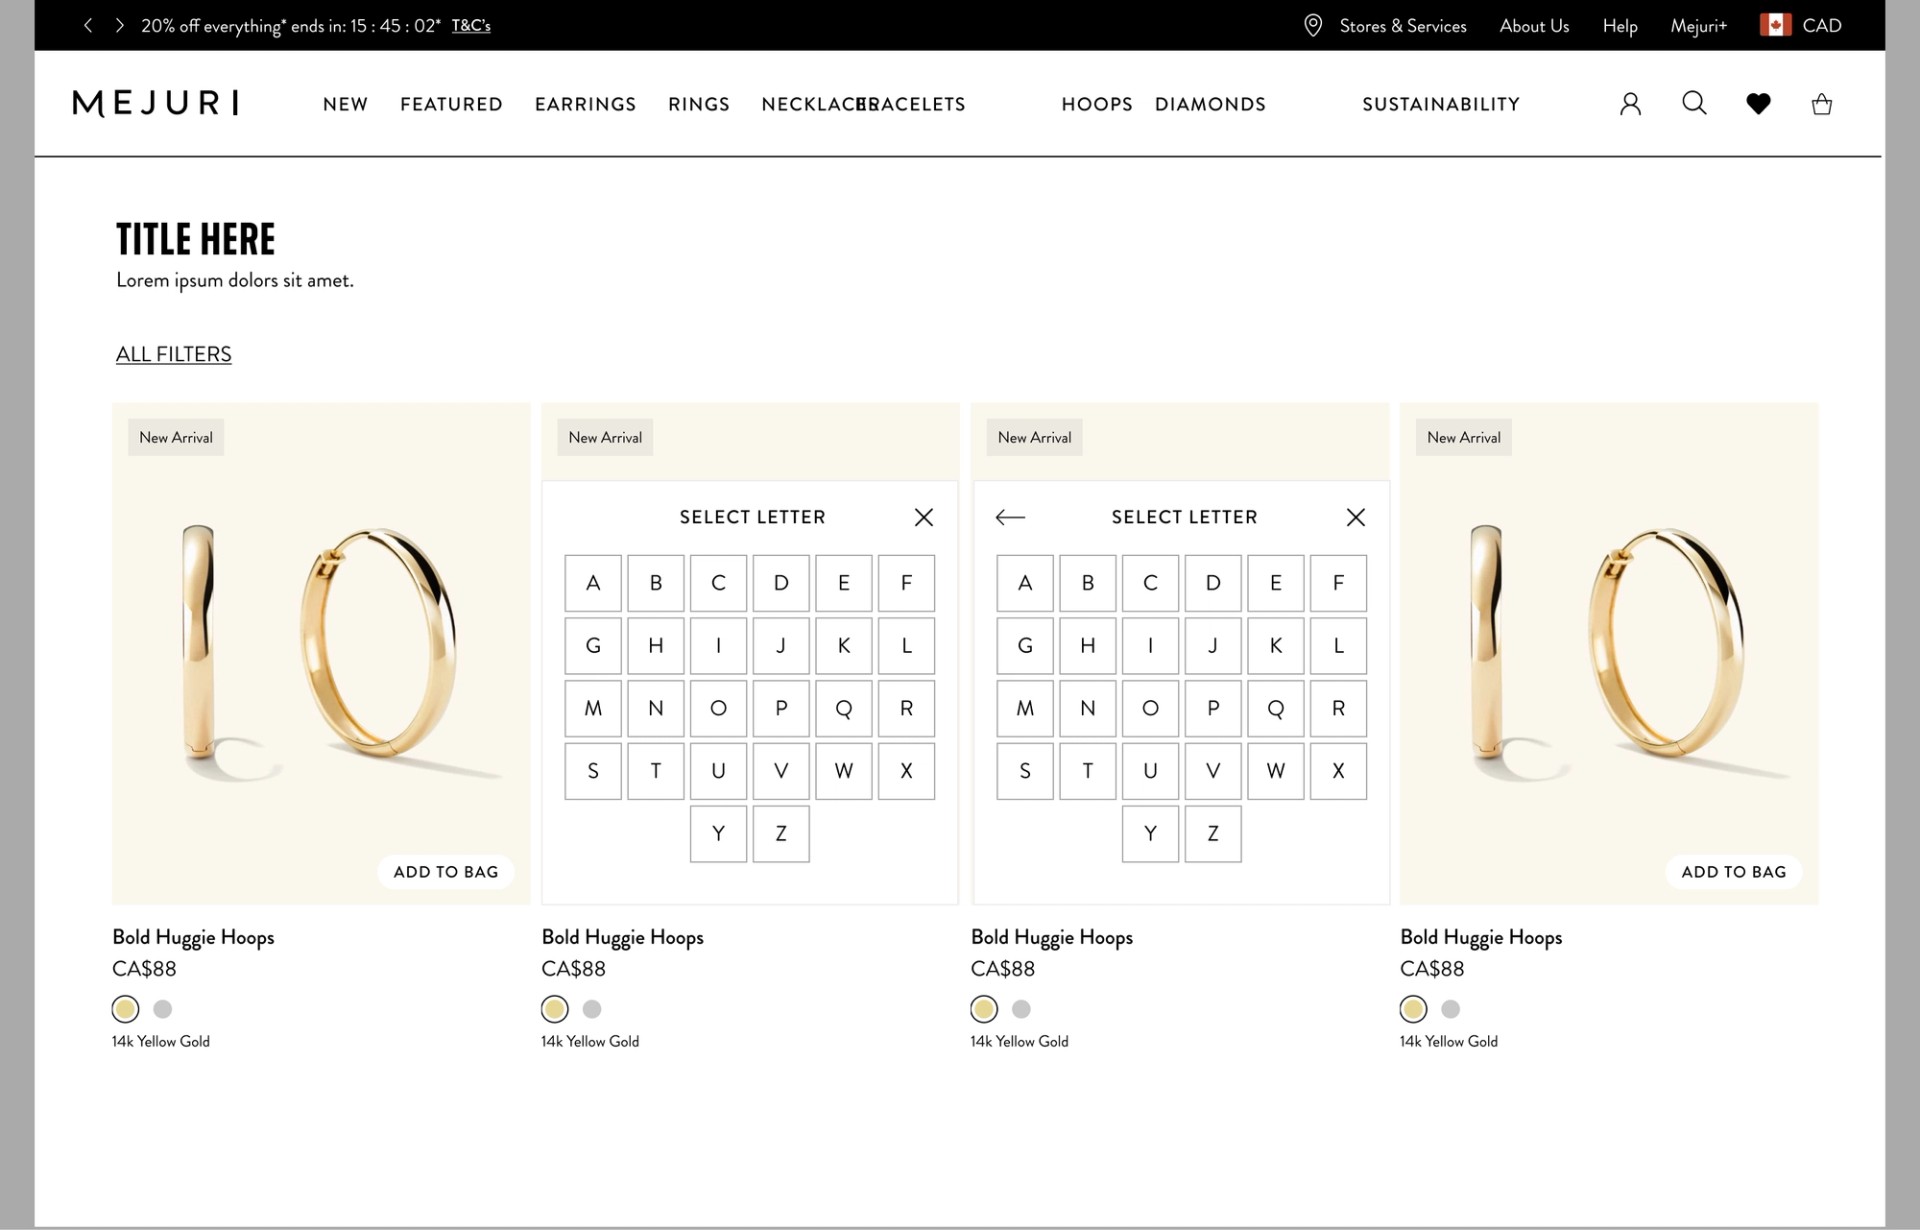Select silver swatch on the fourth product
This screenshot has height=1230, width=1920.
1450,1009
